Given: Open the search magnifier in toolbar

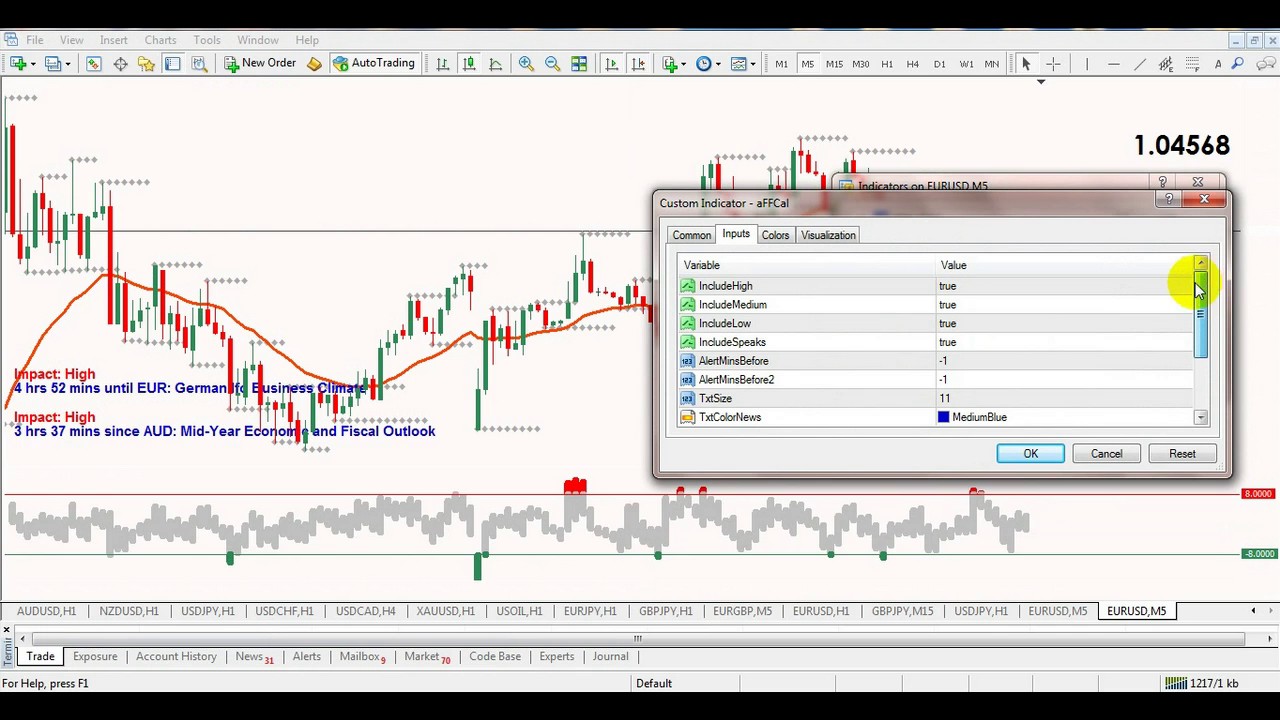Looking at the screenshot, I should (x=1237, y=64).
